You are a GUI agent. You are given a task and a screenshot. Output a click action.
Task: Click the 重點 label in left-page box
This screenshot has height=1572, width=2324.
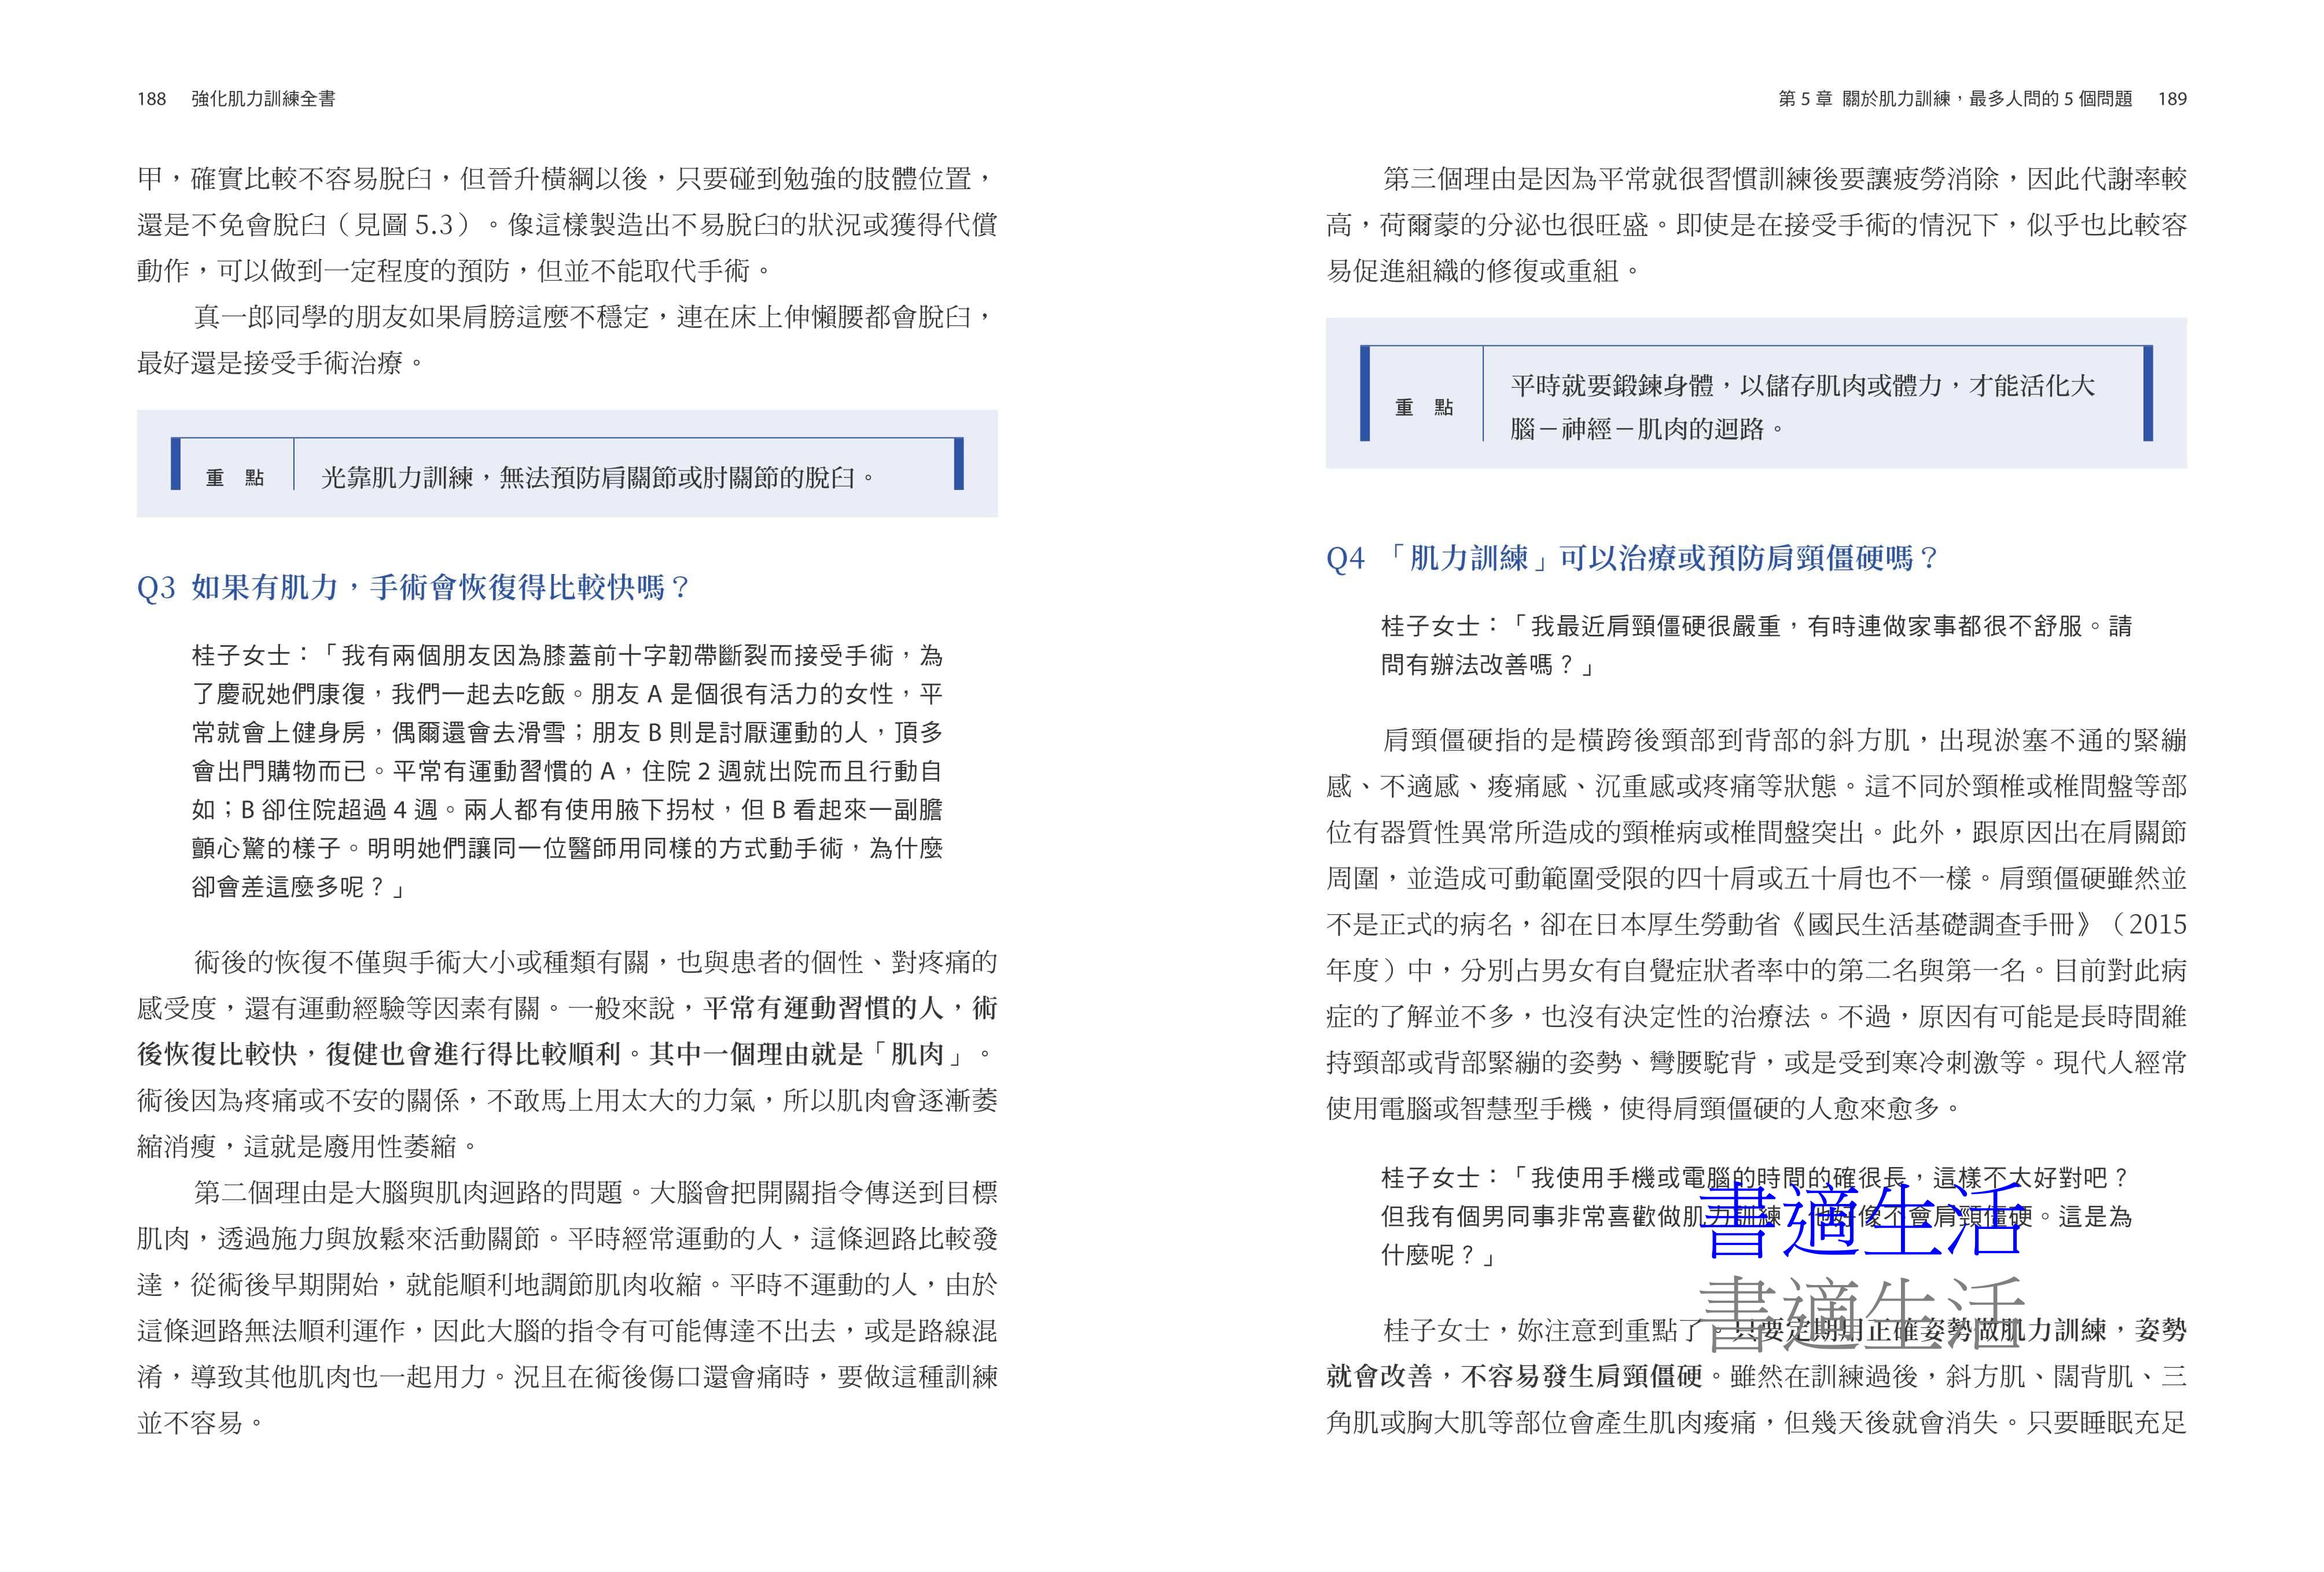[x=235, y=478]
